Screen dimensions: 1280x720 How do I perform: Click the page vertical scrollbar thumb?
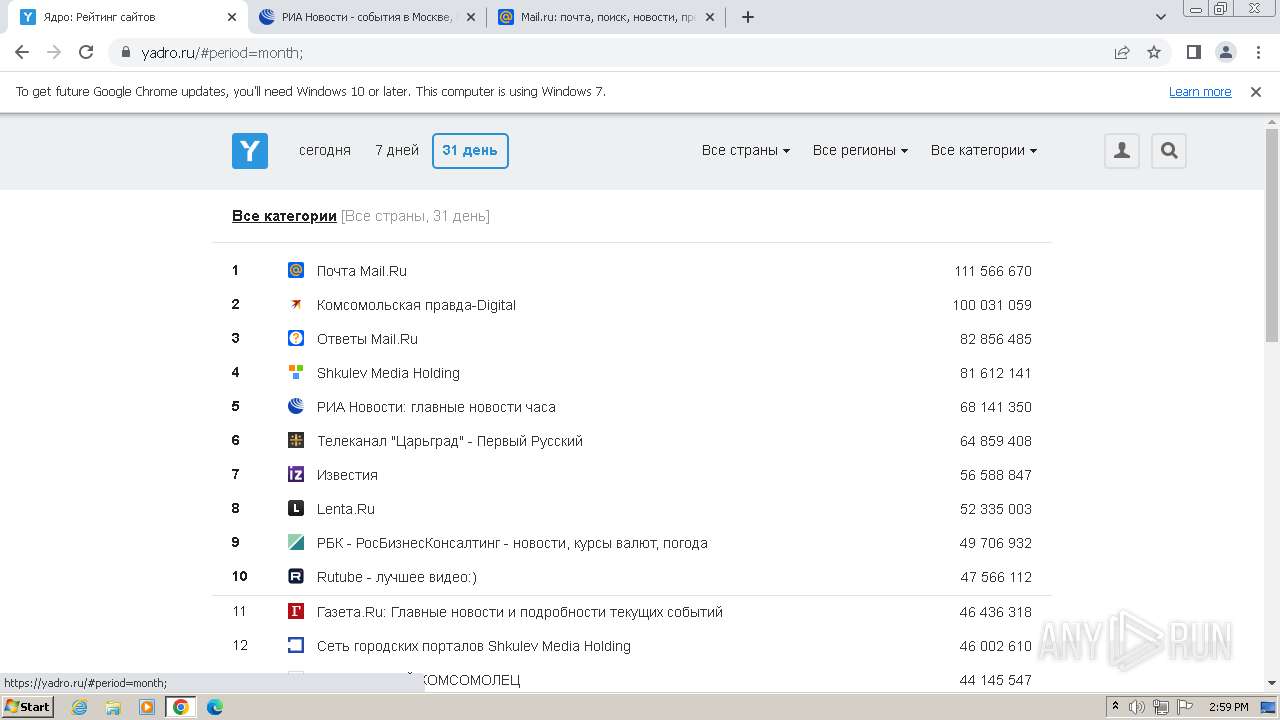point(1272,236)
